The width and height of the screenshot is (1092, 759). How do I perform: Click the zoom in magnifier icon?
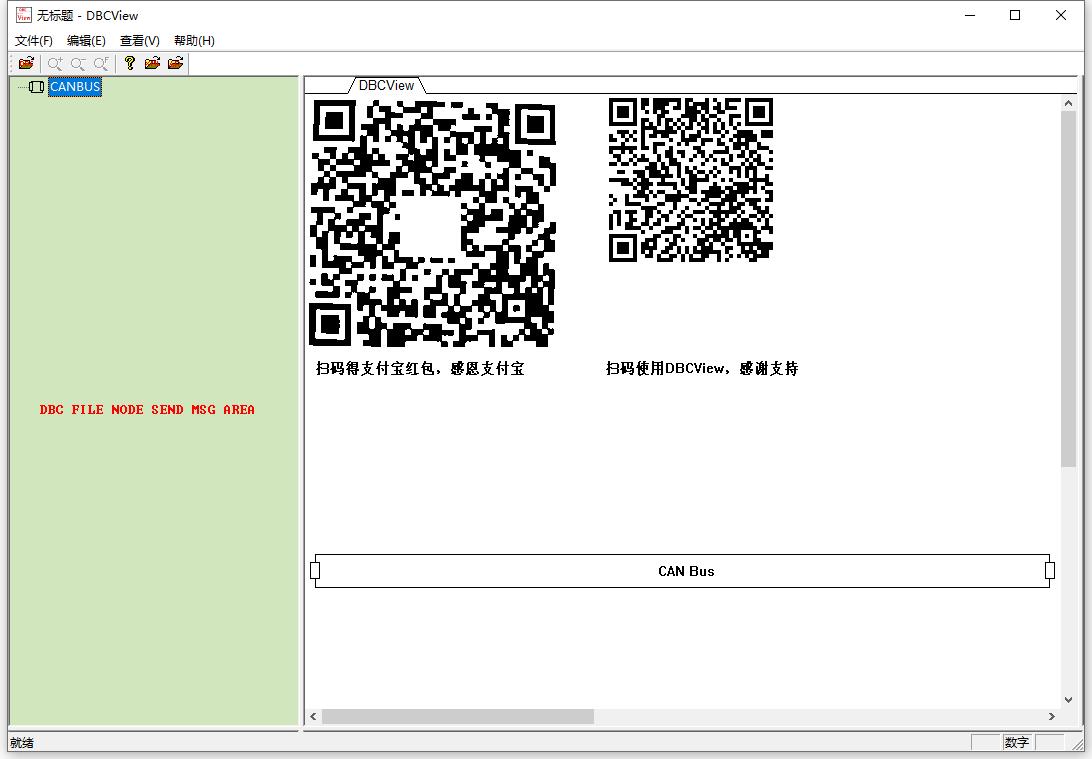click(x=55, y=64)
